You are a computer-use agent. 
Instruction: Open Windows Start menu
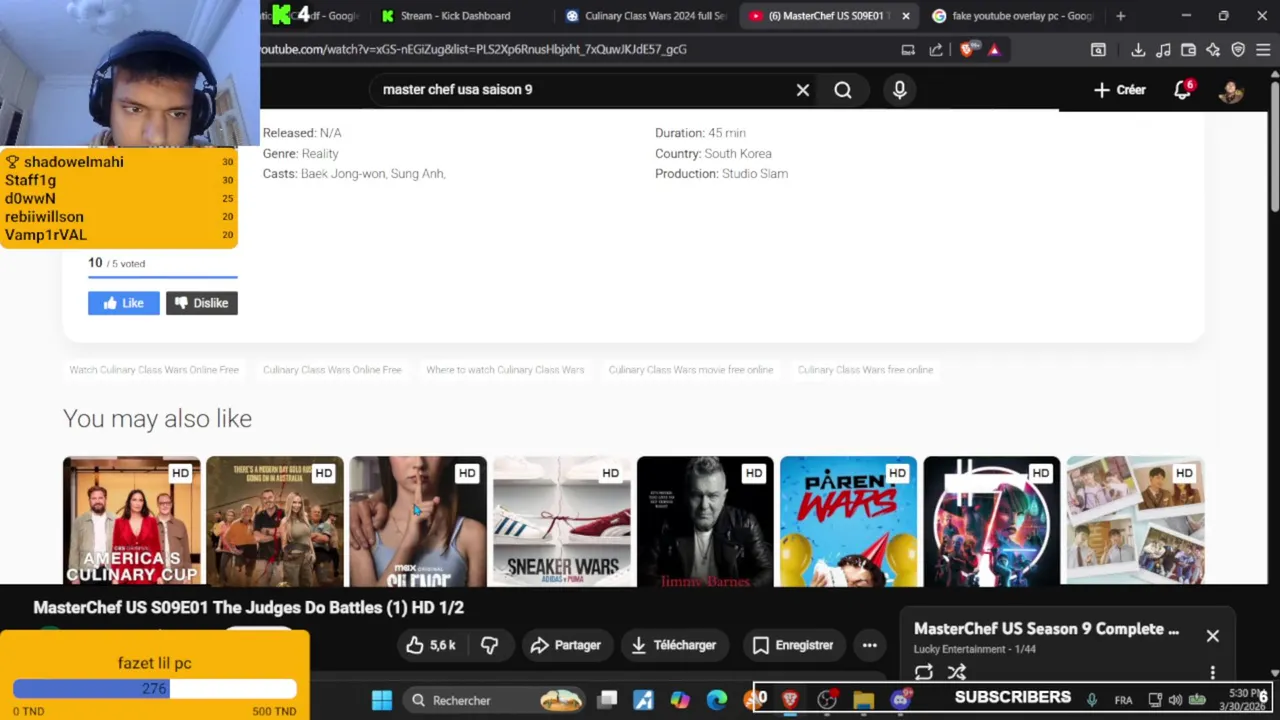(x=382, y=700)
